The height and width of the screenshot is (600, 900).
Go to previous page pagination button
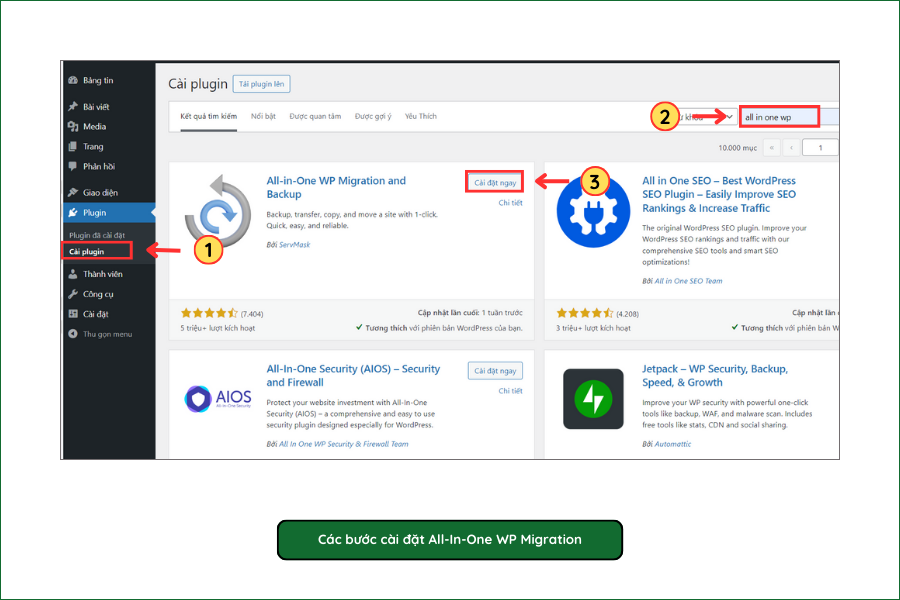tap(792, 148)
